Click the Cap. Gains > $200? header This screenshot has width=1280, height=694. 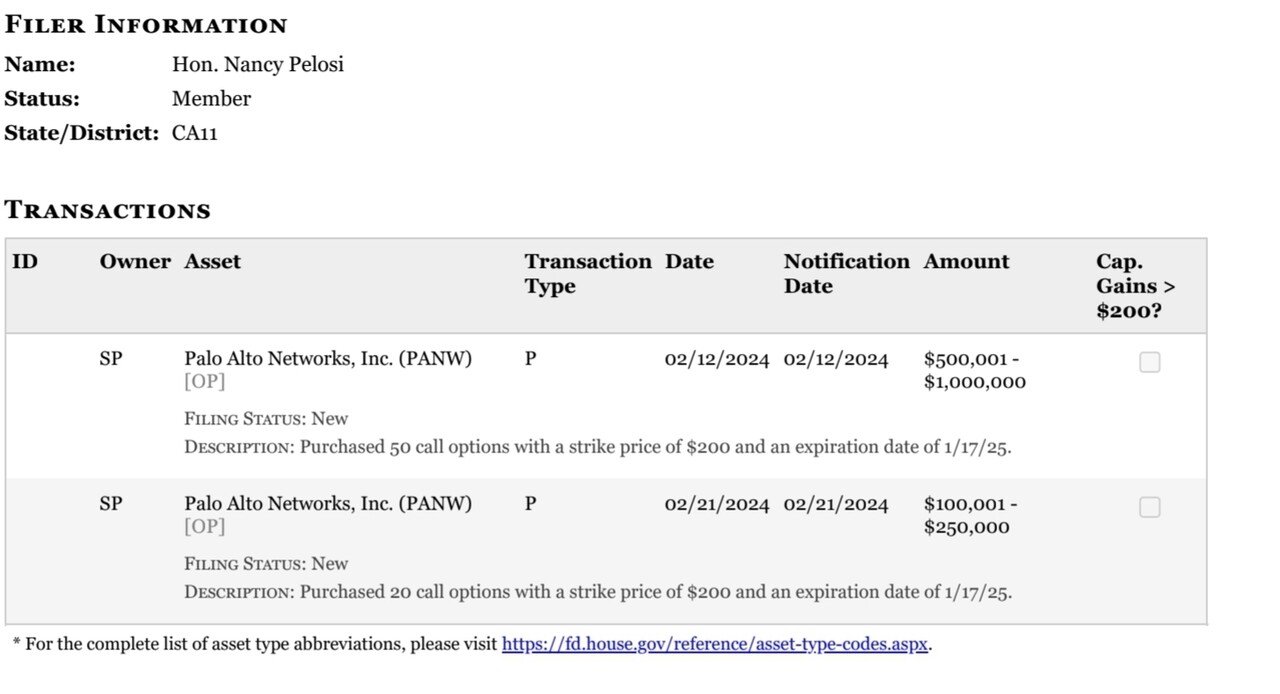click(x=1135, y=286)
